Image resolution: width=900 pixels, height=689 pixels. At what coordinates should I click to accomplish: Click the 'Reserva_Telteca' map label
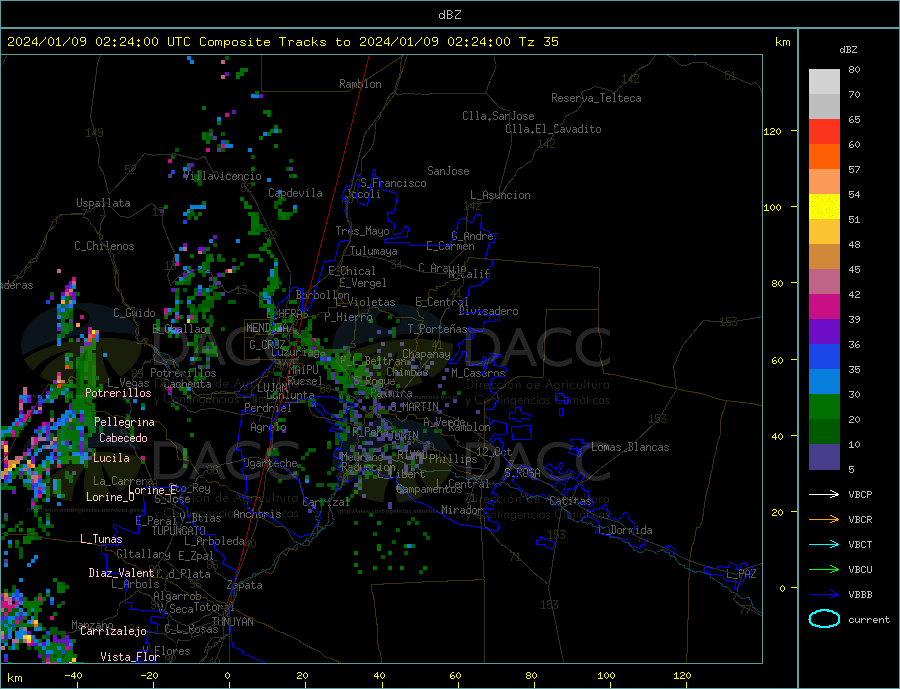coord(596,98)
